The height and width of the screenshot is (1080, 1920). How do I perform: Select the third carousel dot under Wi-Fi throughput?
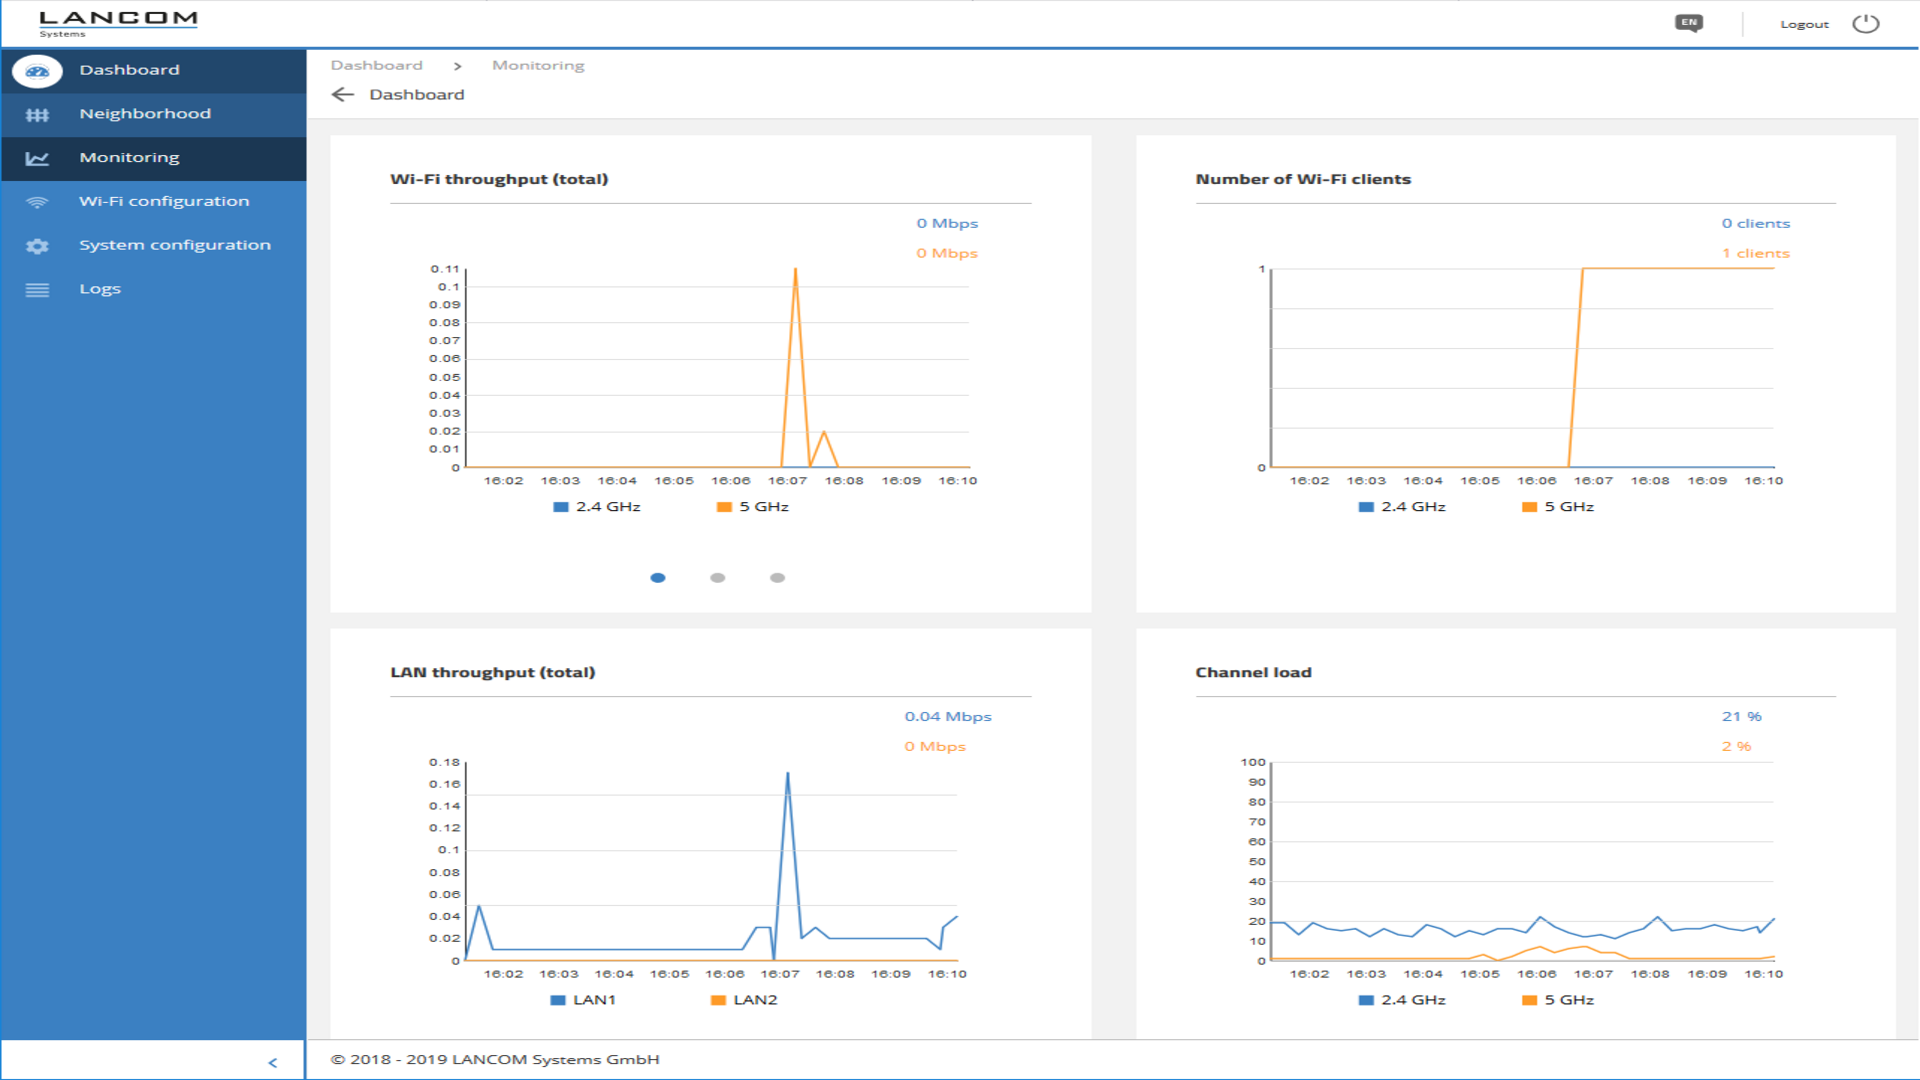coord(777,578)
